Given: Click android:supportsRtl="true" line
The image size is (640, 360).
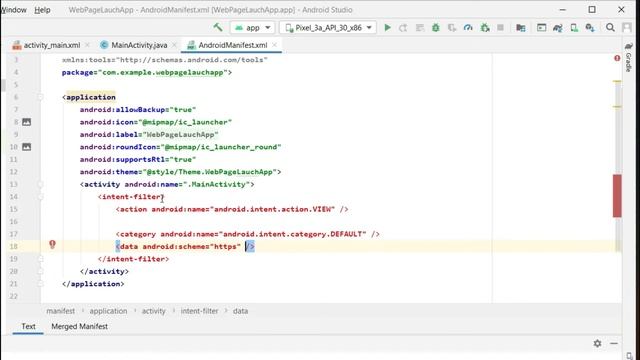Looking at the screenshot, I should pos(138,159).
